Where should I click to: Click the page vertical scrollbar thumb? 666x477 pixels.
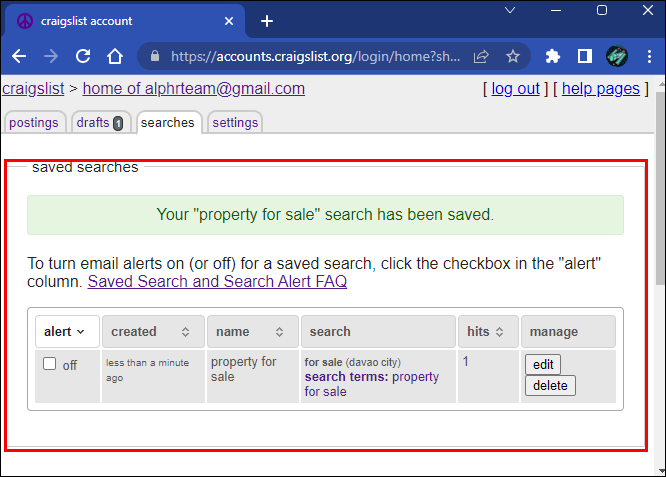point(660,187)
